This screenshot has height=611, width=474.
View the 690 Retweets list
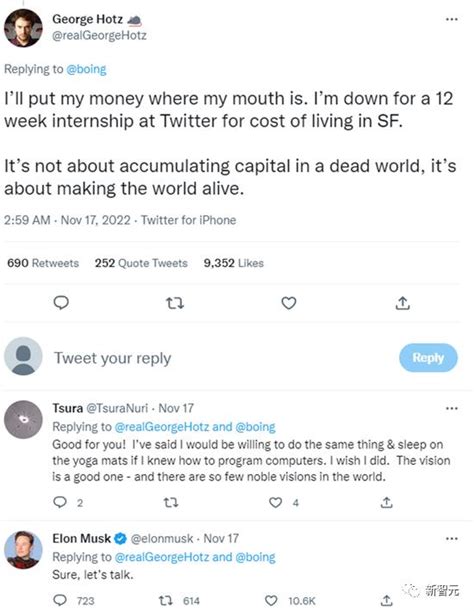43,263
